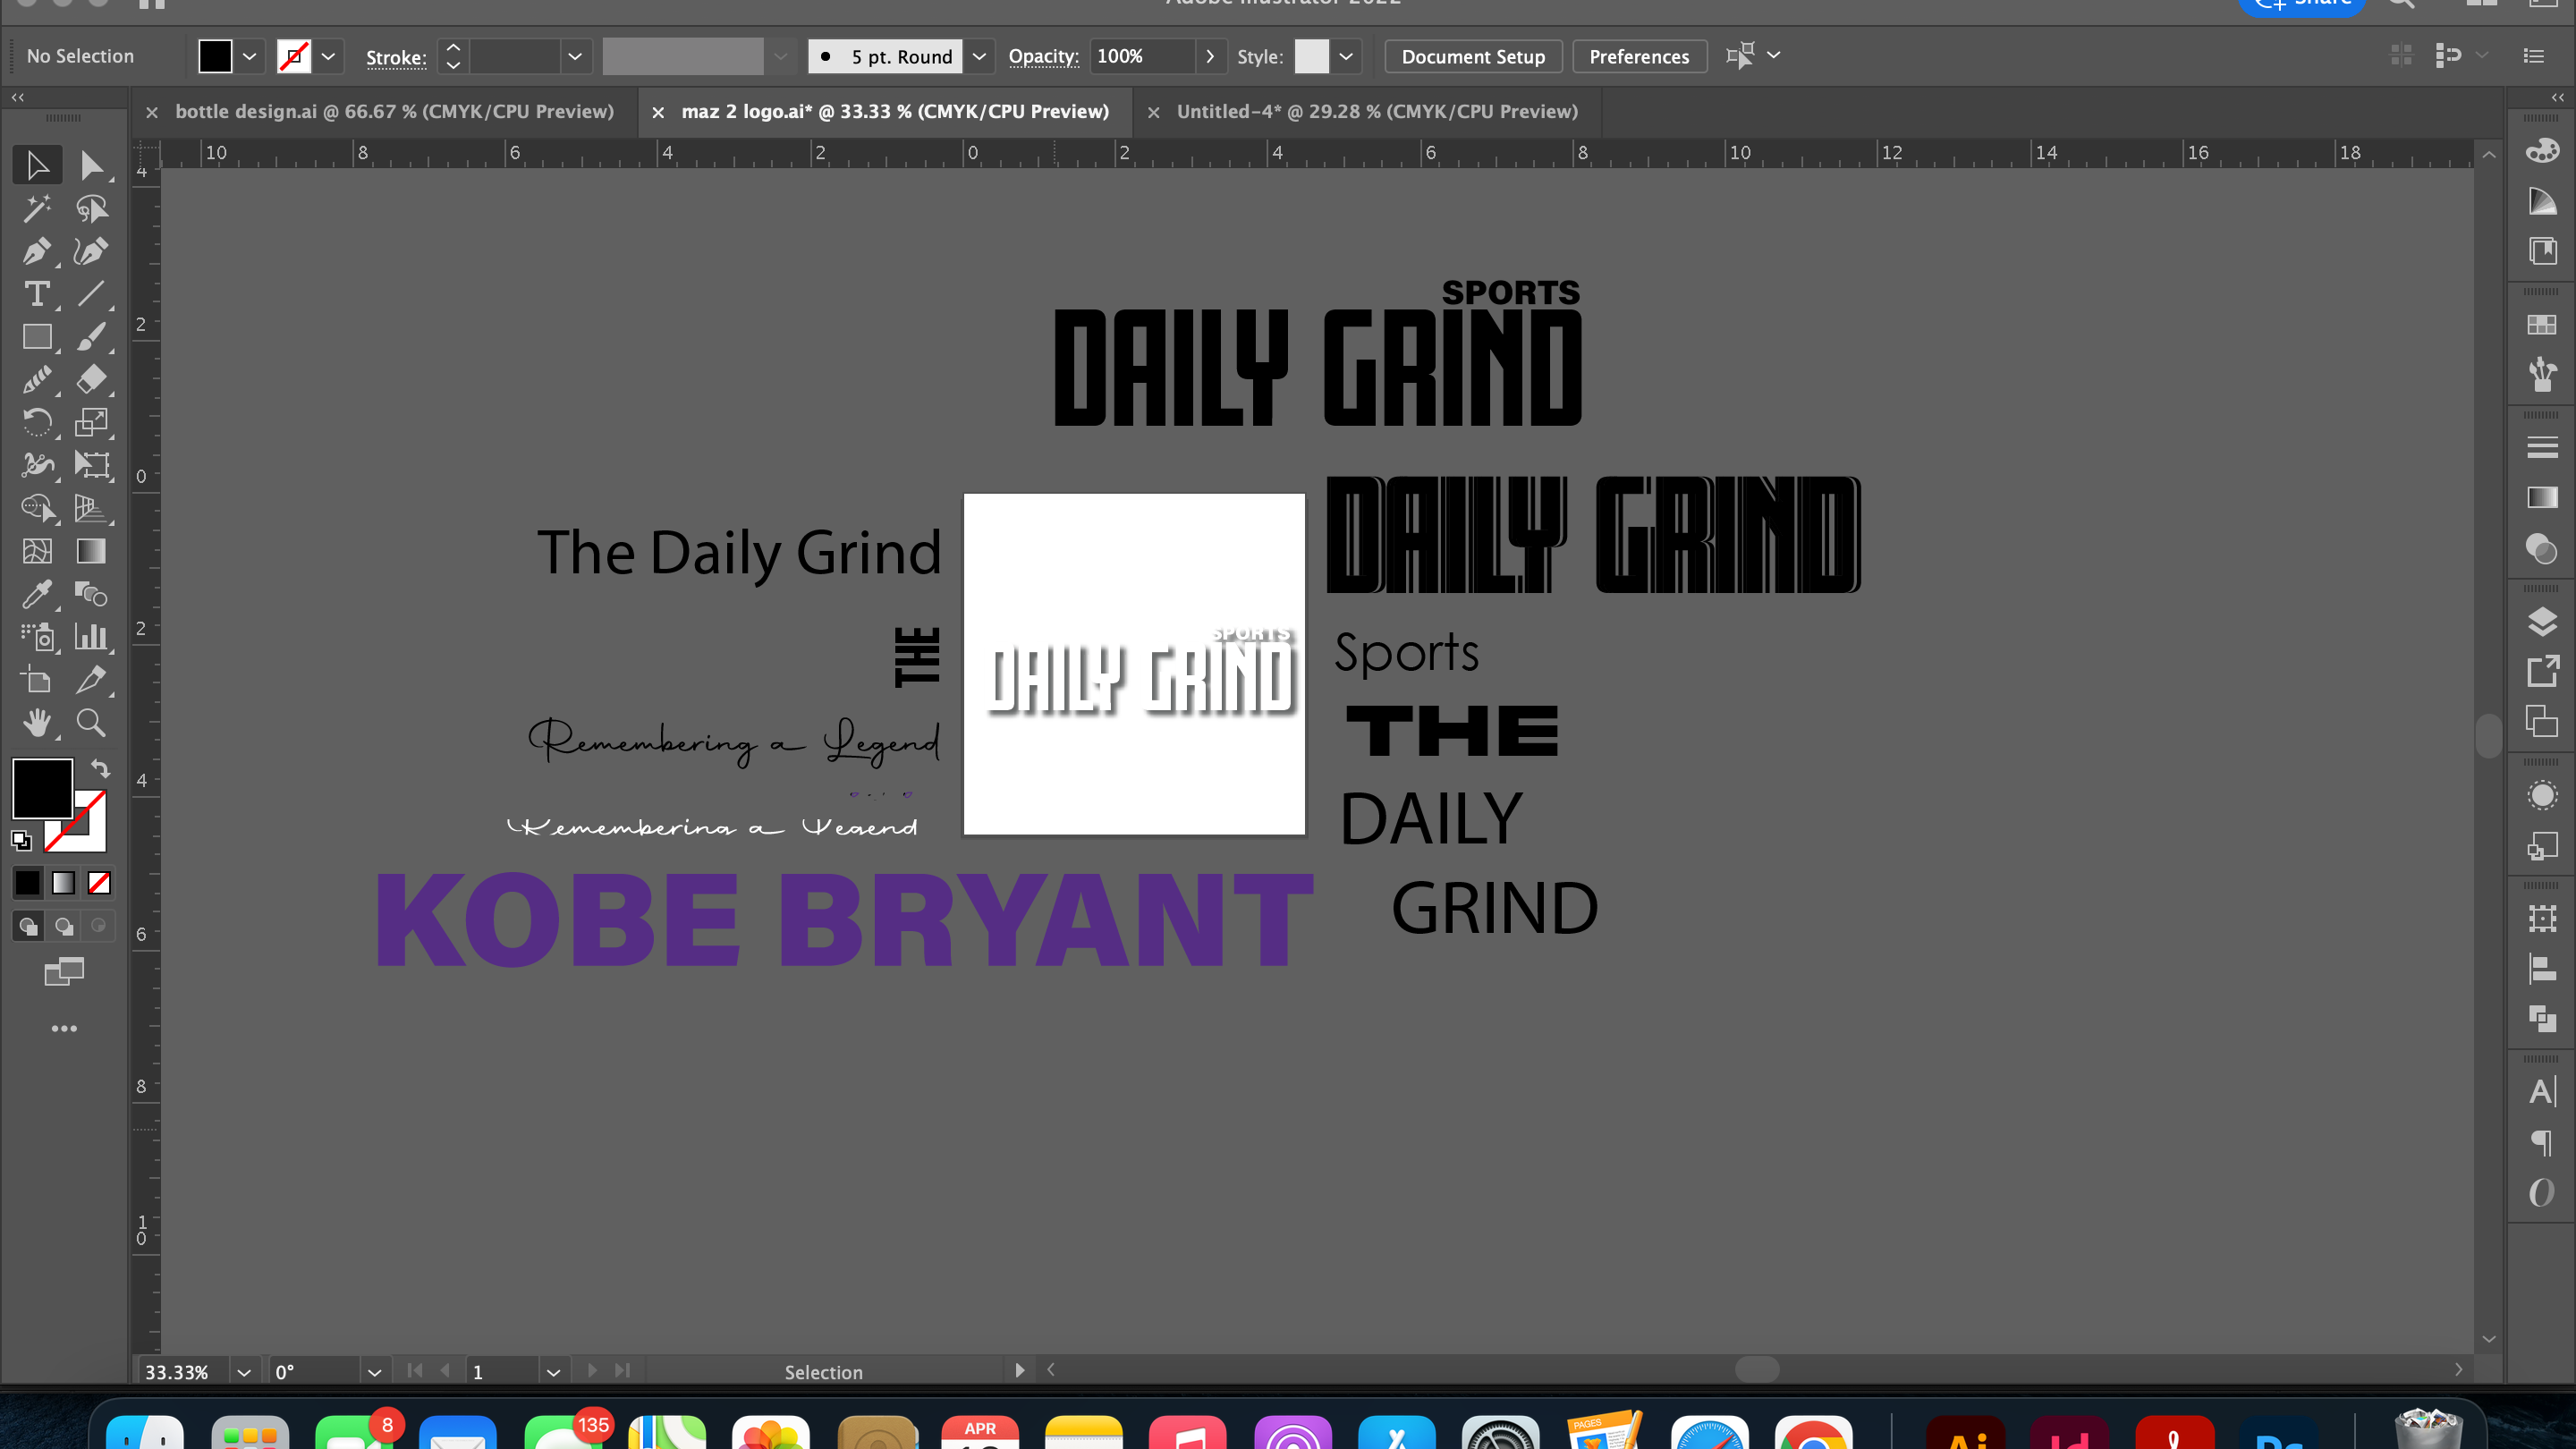
Task: Pick the Paintbrush tool
Action: pyautogui.click(x=91, y=337)
